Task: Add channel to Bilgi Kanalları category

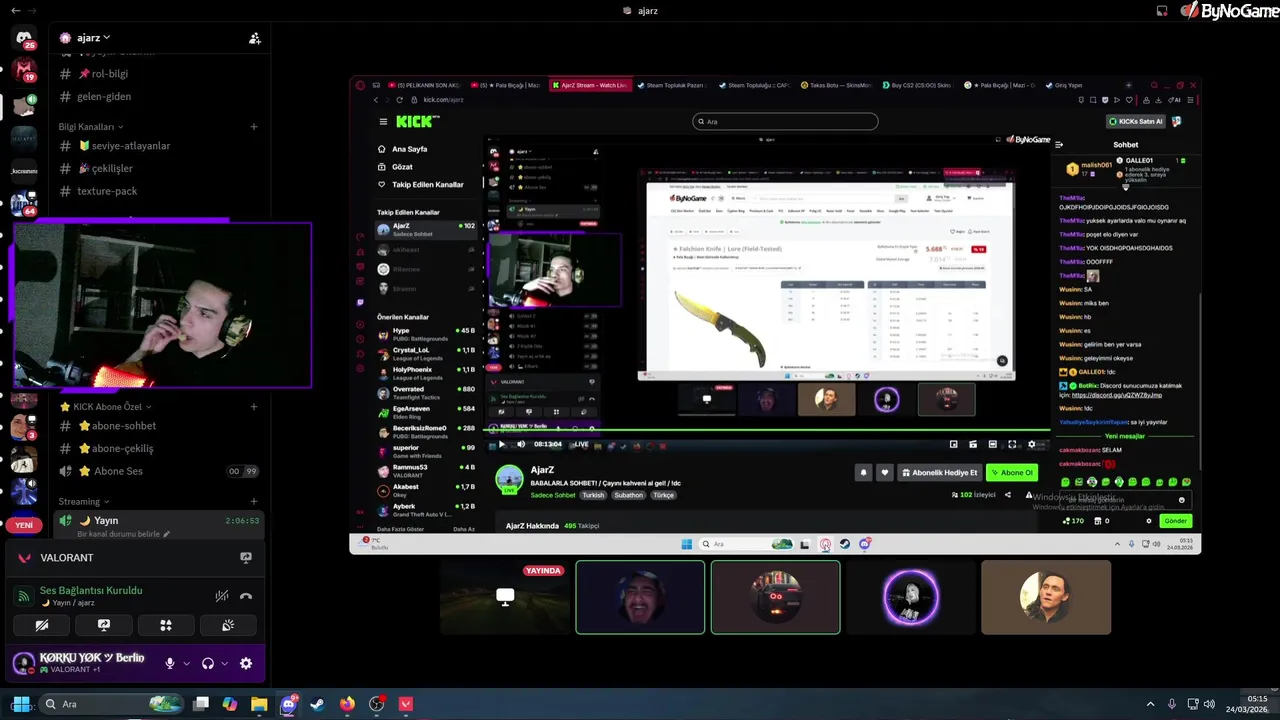Action: pyautogui.click(x=254, y=127)
